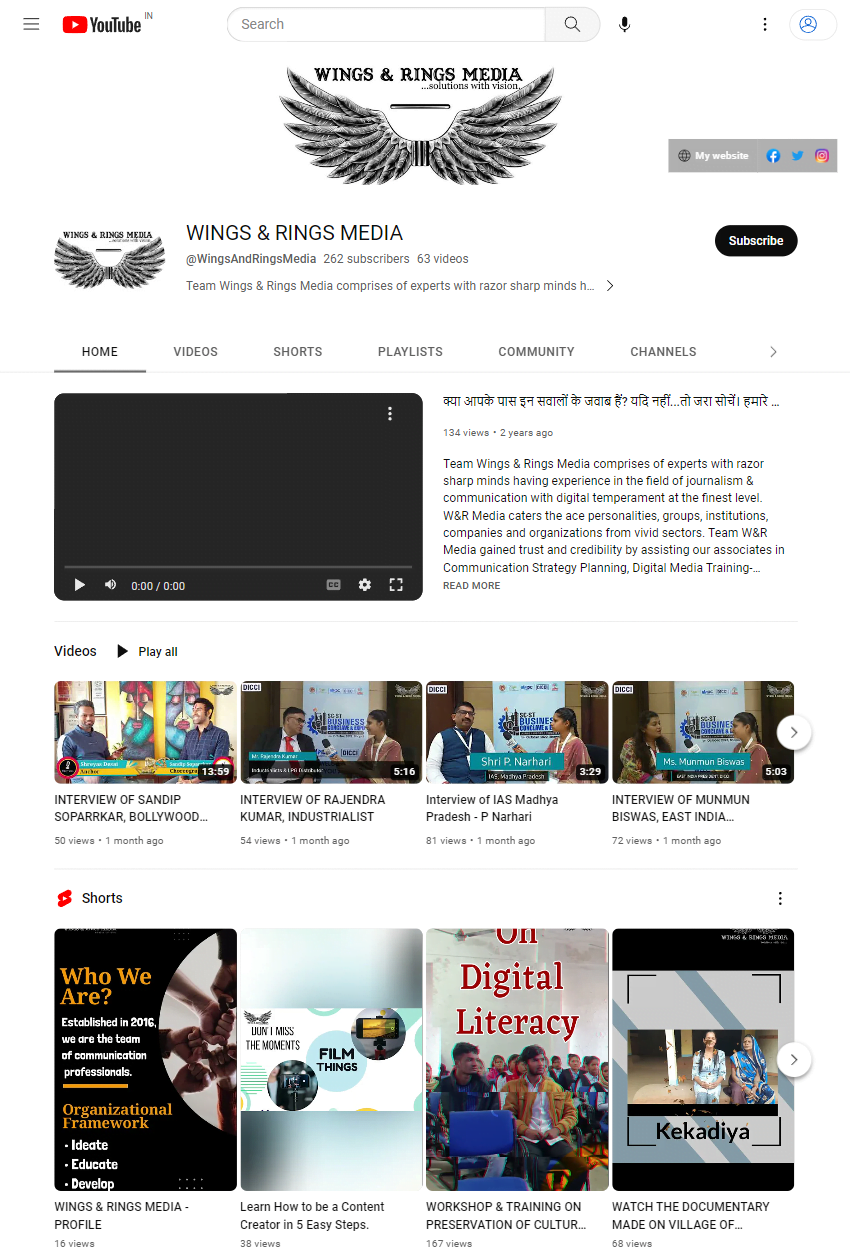This screenshot has height=1252, width=850.
Task: Open 'INTERVIEW OF MUNMUN BISWAS' title
Action: tap(681, 808)
